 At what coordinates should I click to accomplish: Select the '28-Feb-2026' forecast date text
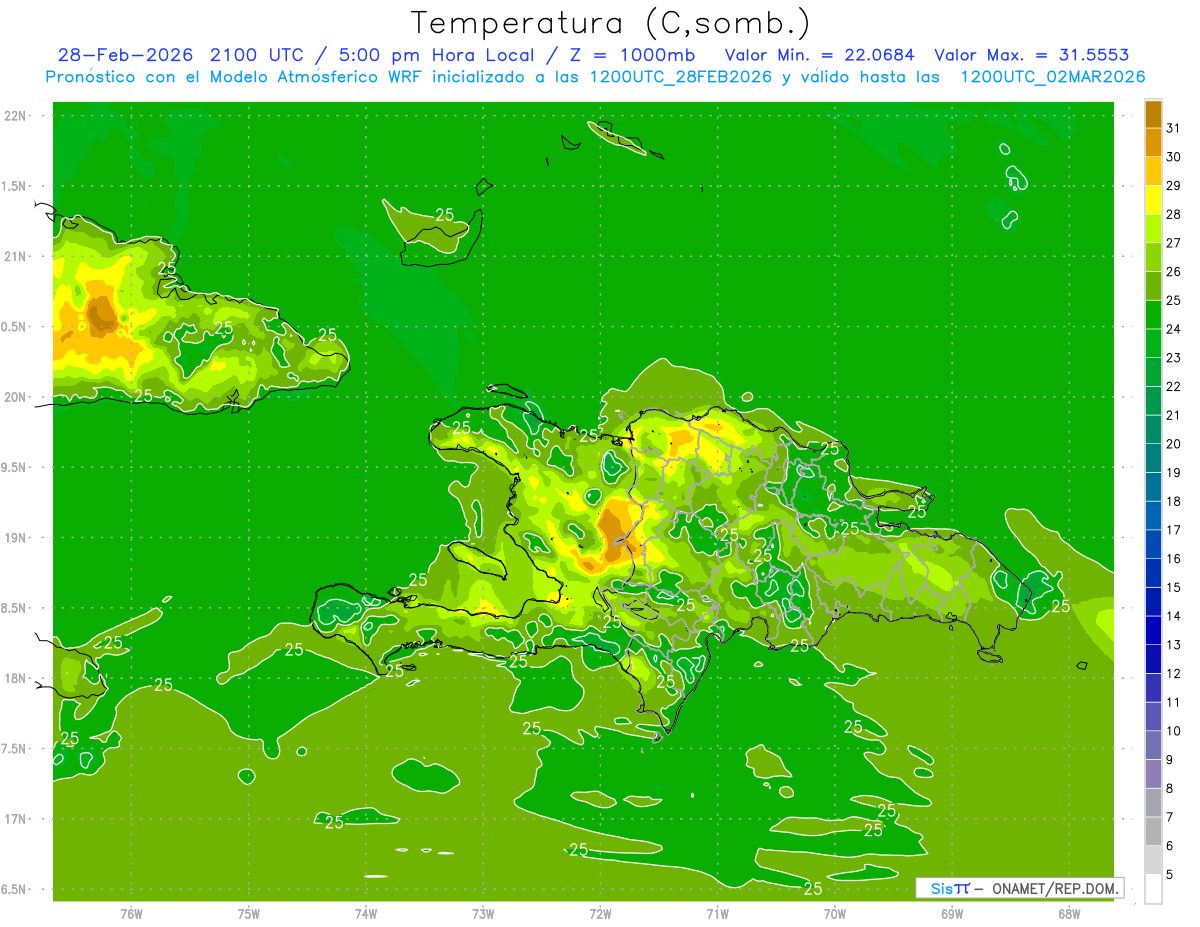[x=126, y=55]
